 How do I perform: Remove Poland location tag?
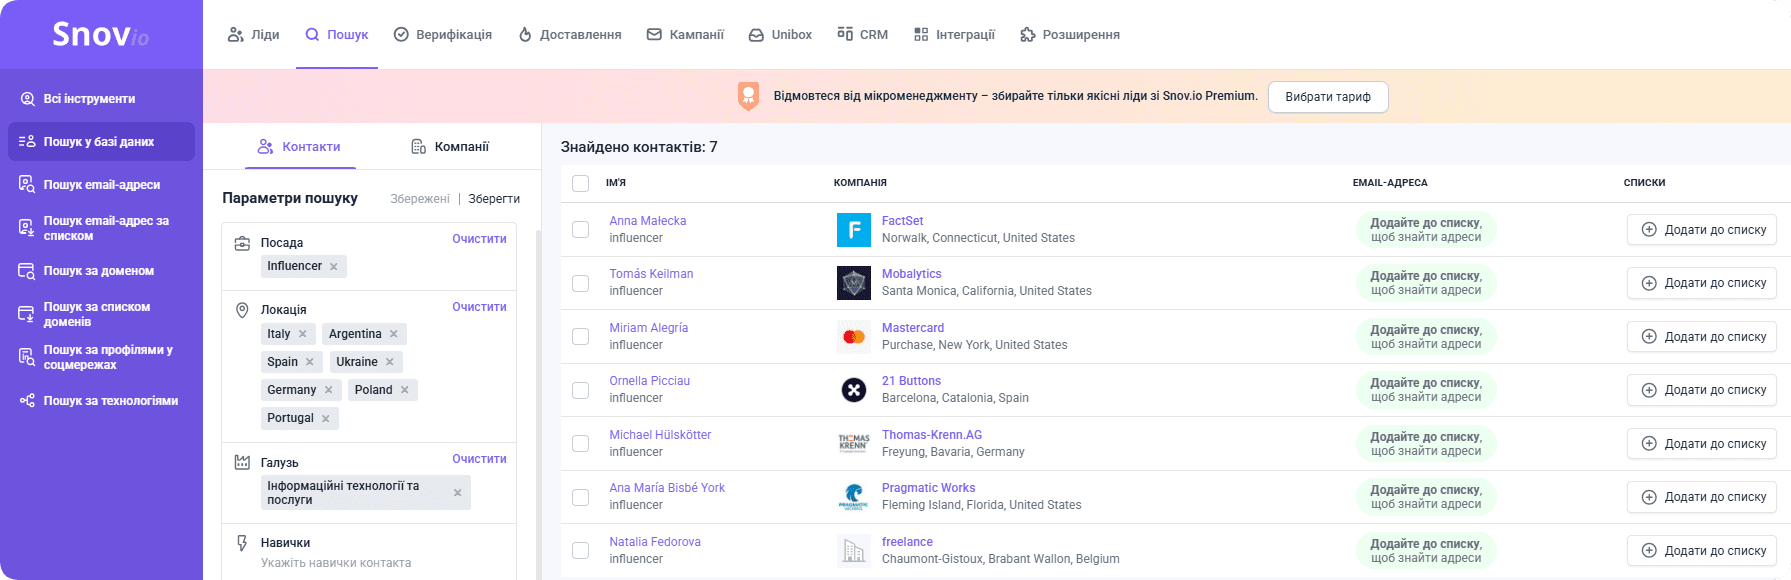pos(405,390)
